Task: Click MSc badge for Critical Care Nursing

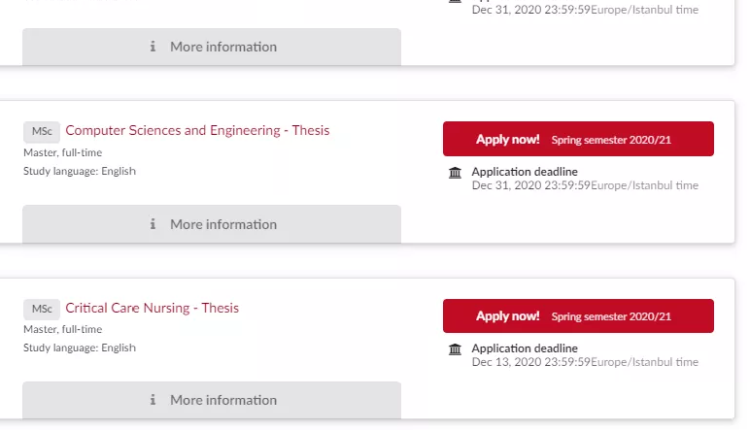Action: pos(42,308)
